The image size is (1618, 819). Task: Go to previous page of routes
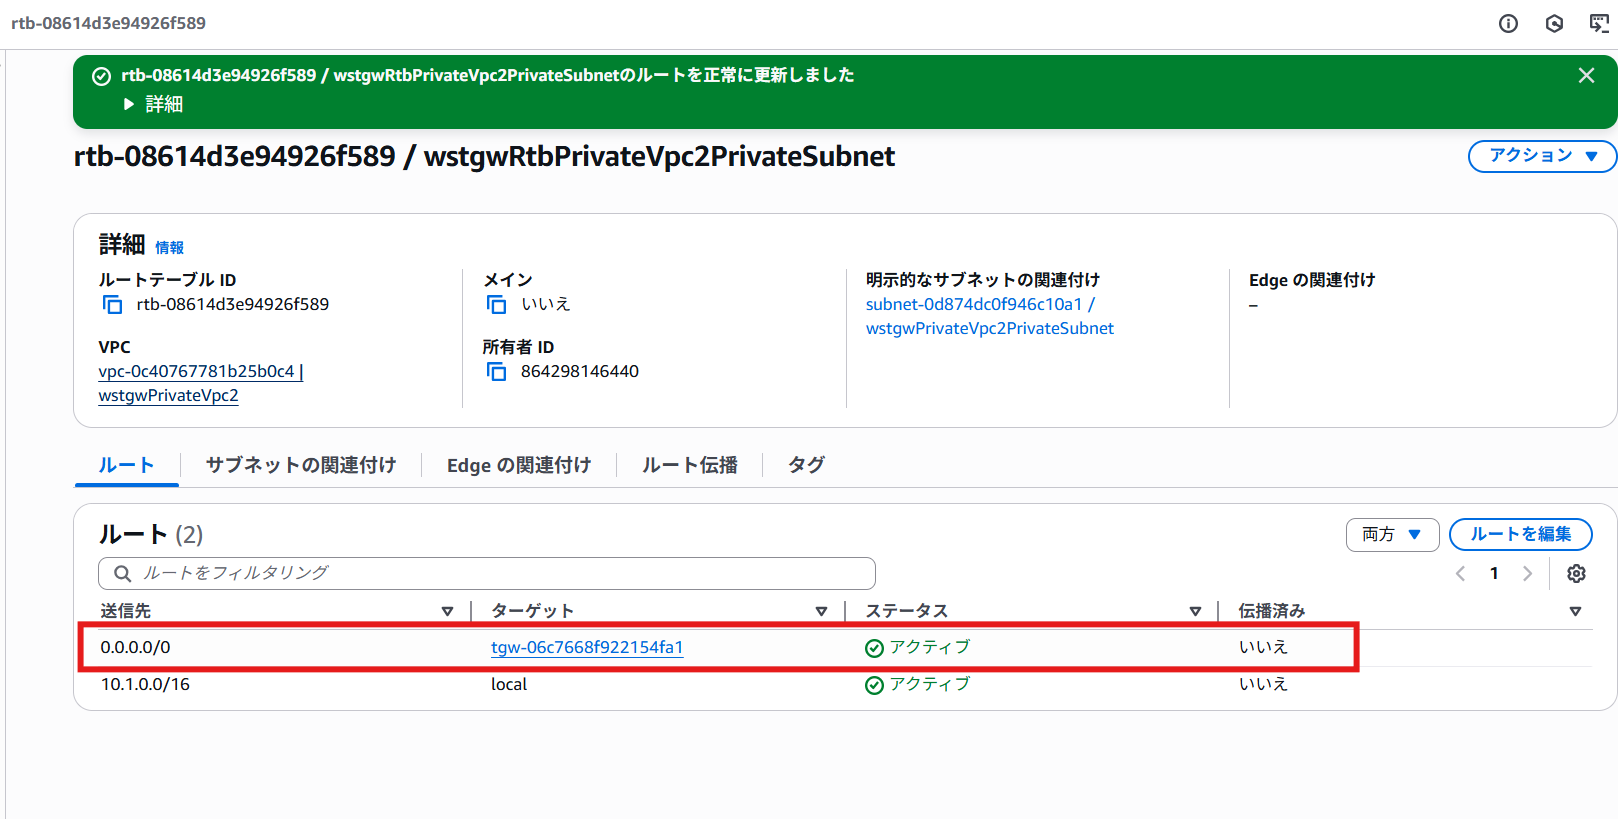click(1461, 574)
